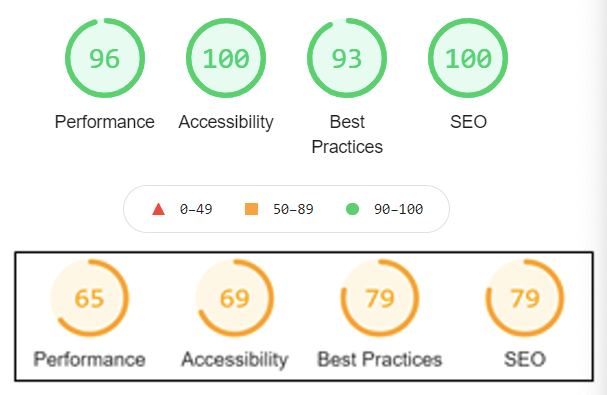This screenshot has height=395, width=607.
Task: Open the Best Practices gauge showing 93
Action: pyautogui.click(x=347, y=58)
